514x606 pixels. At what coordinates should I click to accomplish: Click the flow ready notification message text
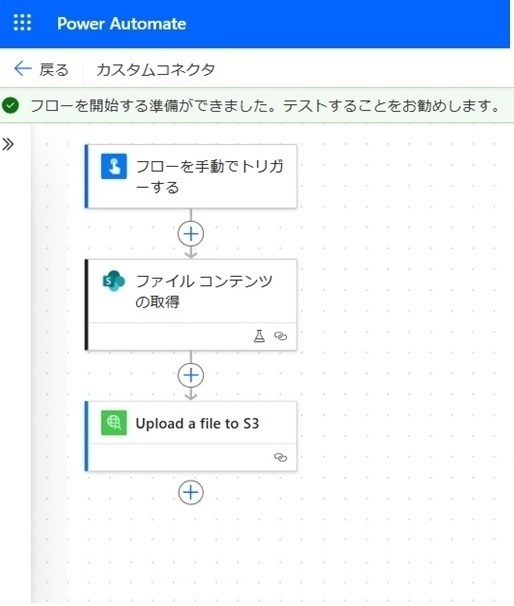click(265, 105)
